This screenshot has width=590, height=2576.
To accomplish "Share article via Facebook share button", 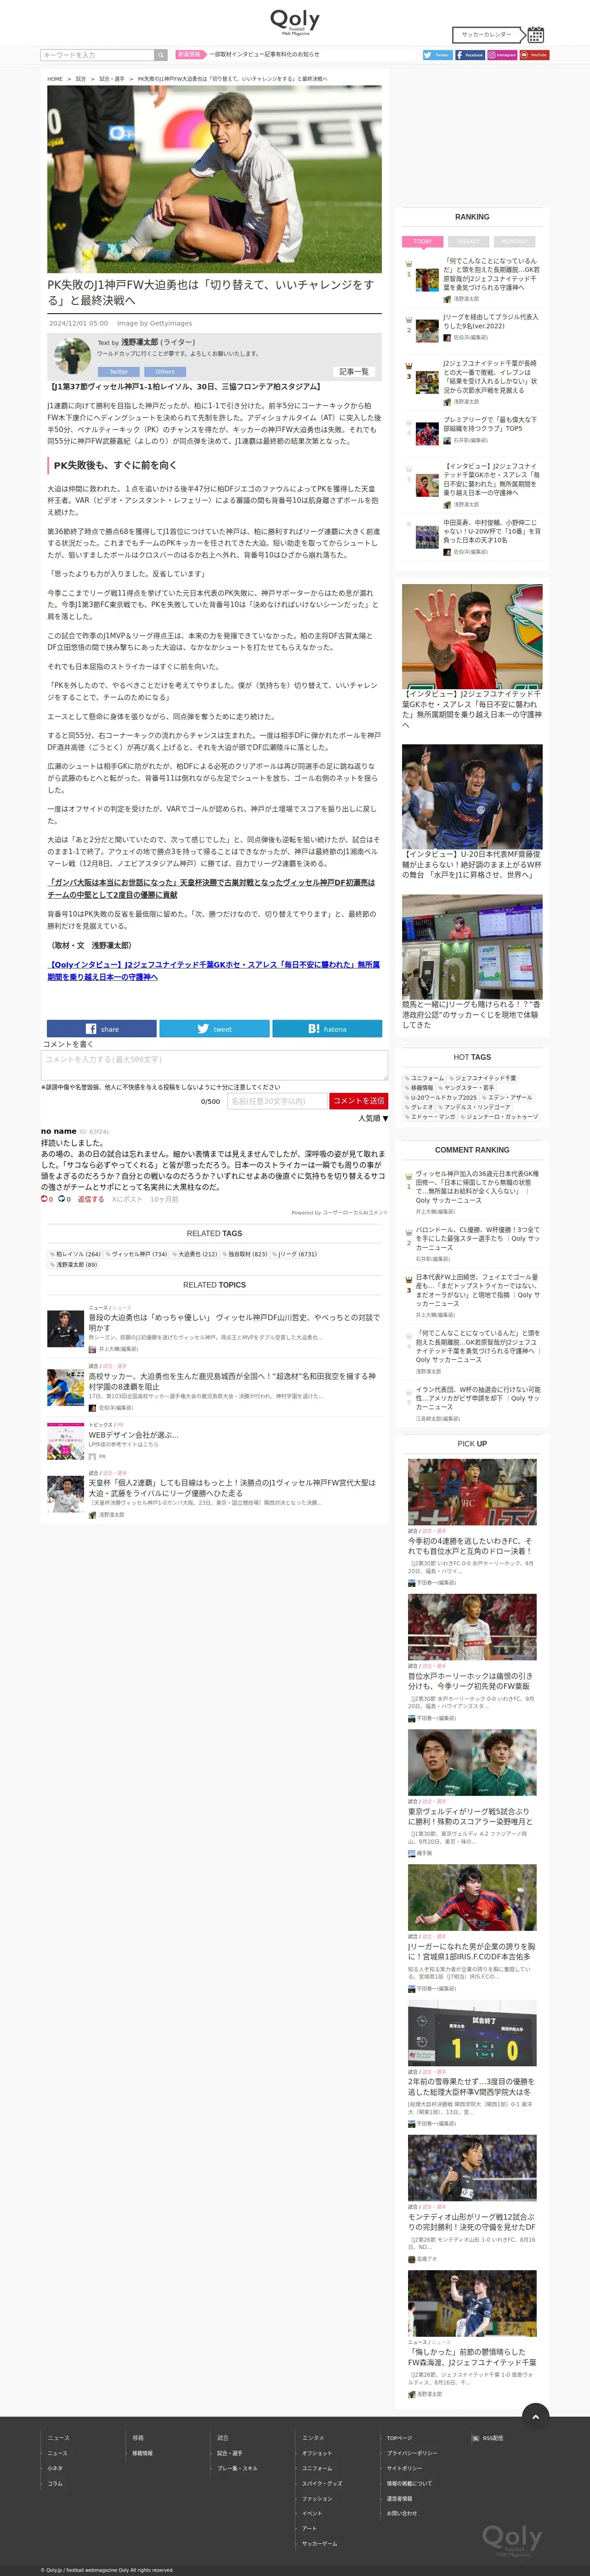I will click(102, 1028).
